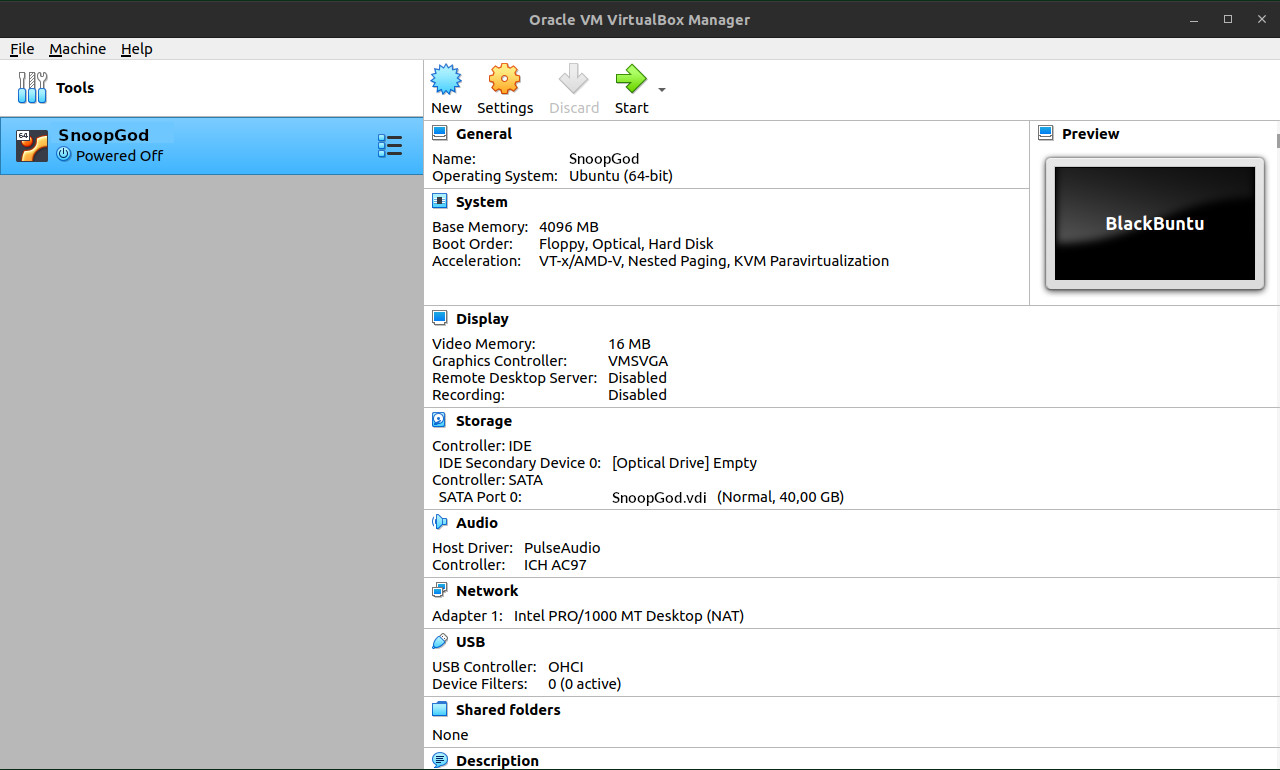The width and height of the screenshot is (1280, 770).
Task: Click the 'ICH AC97' controller value
Action: (x=555, y=565)
